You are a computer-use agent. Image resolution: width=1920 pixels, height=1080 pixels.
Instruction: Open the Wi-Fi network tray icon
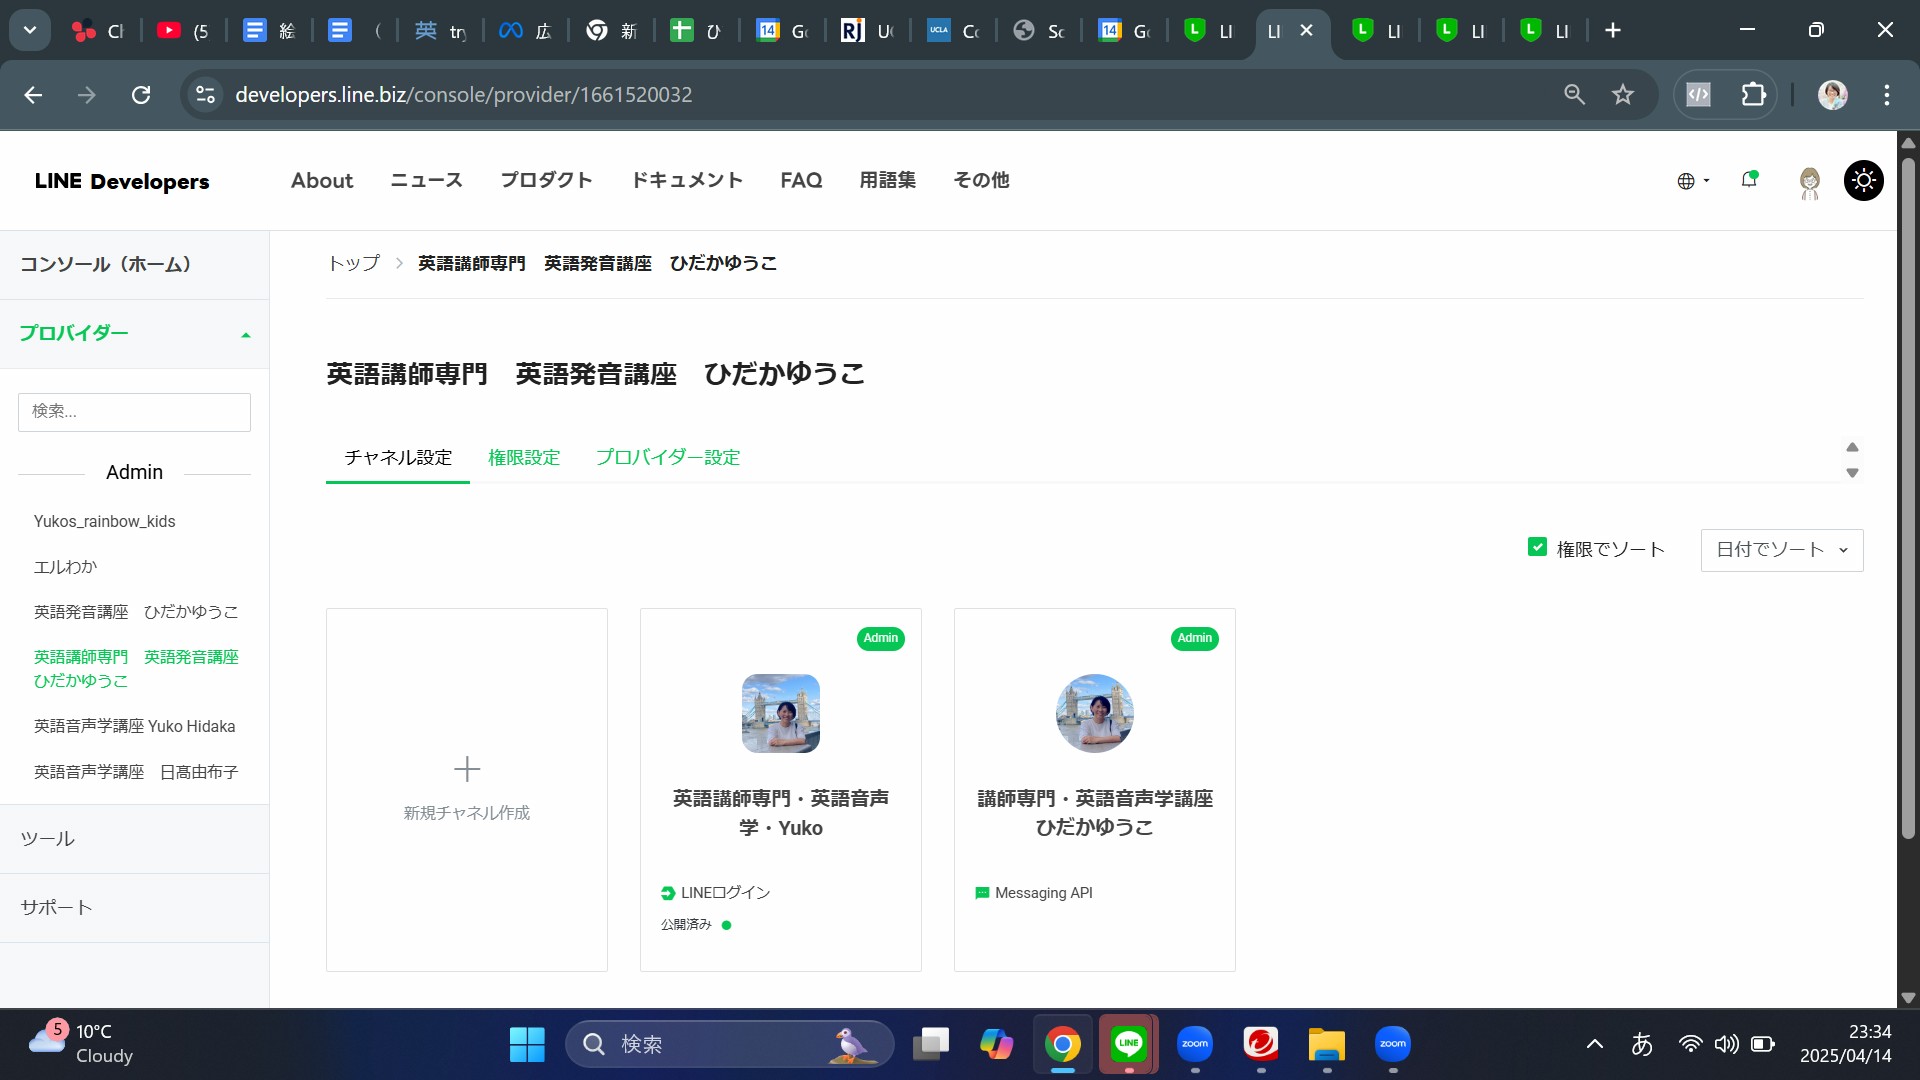(1690, 1045)
